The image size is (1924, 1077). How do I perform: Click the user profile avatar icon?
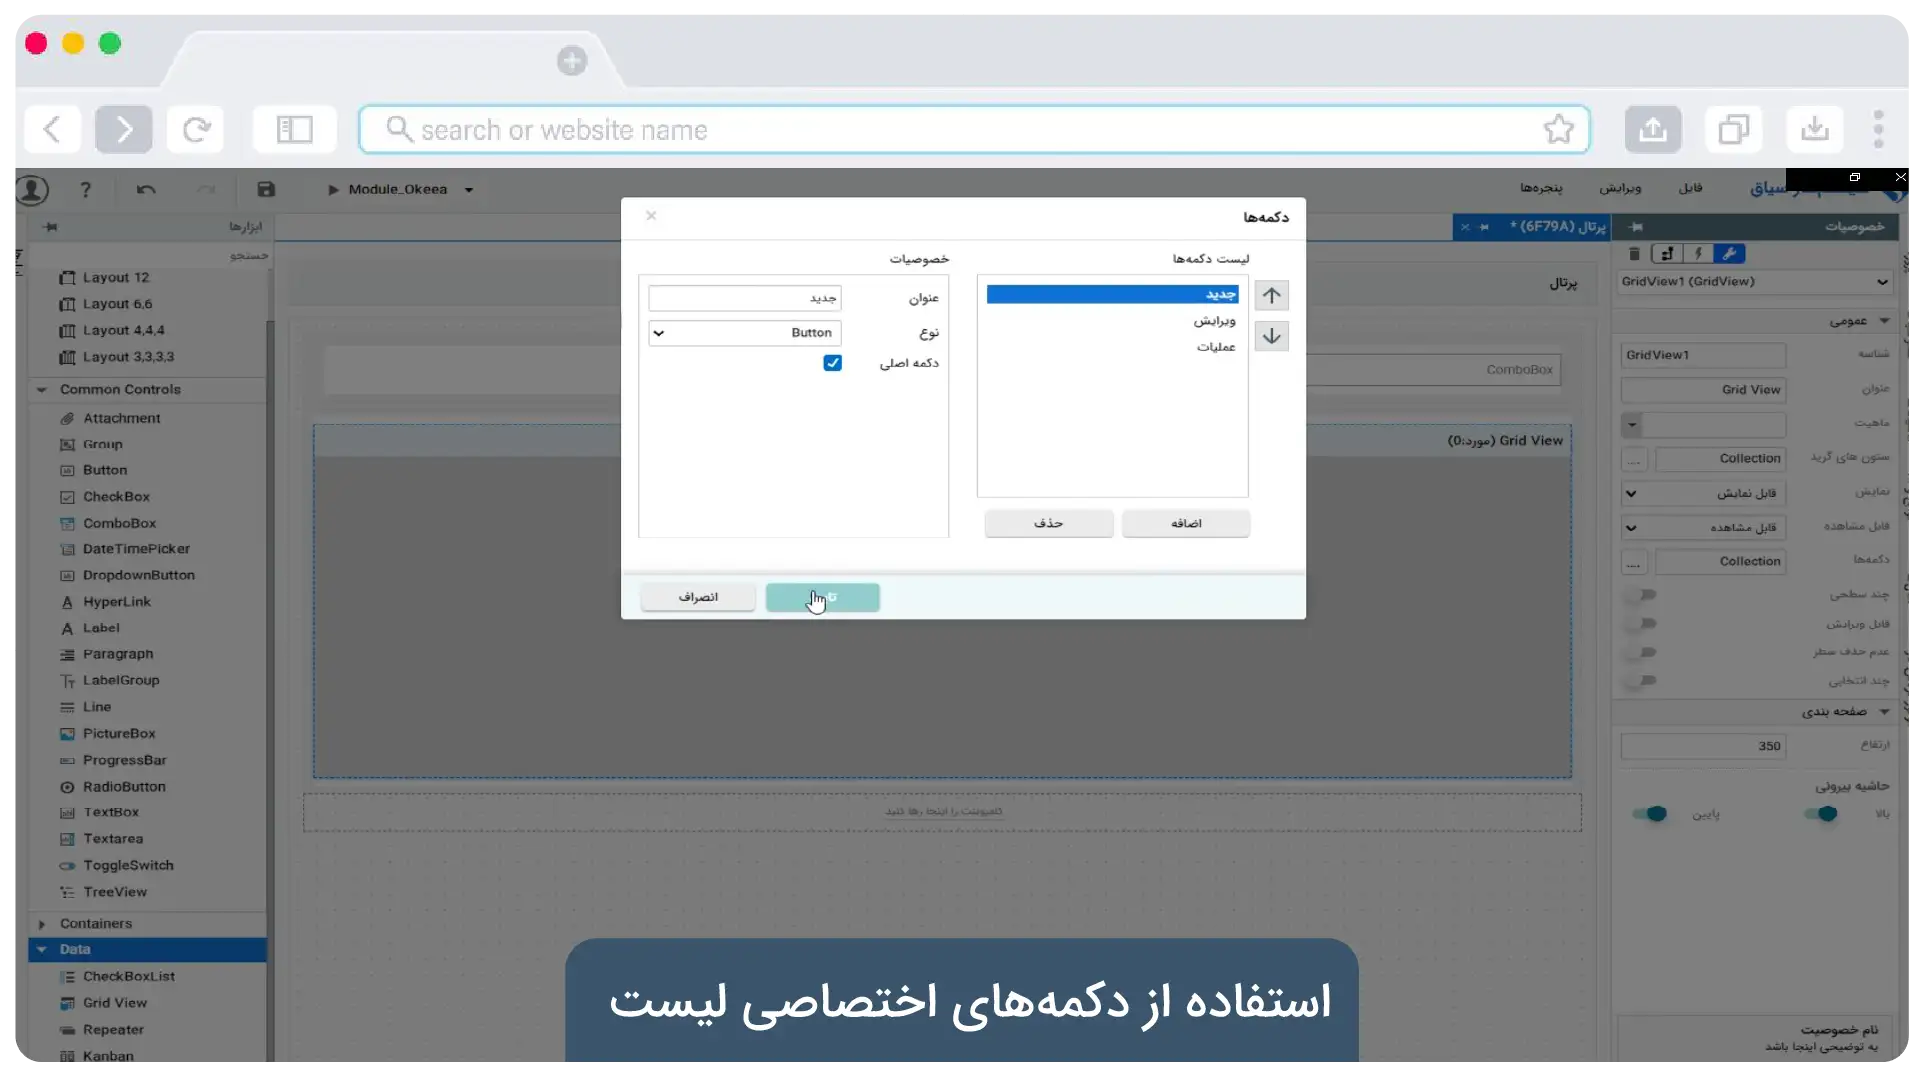click(32, 189)
